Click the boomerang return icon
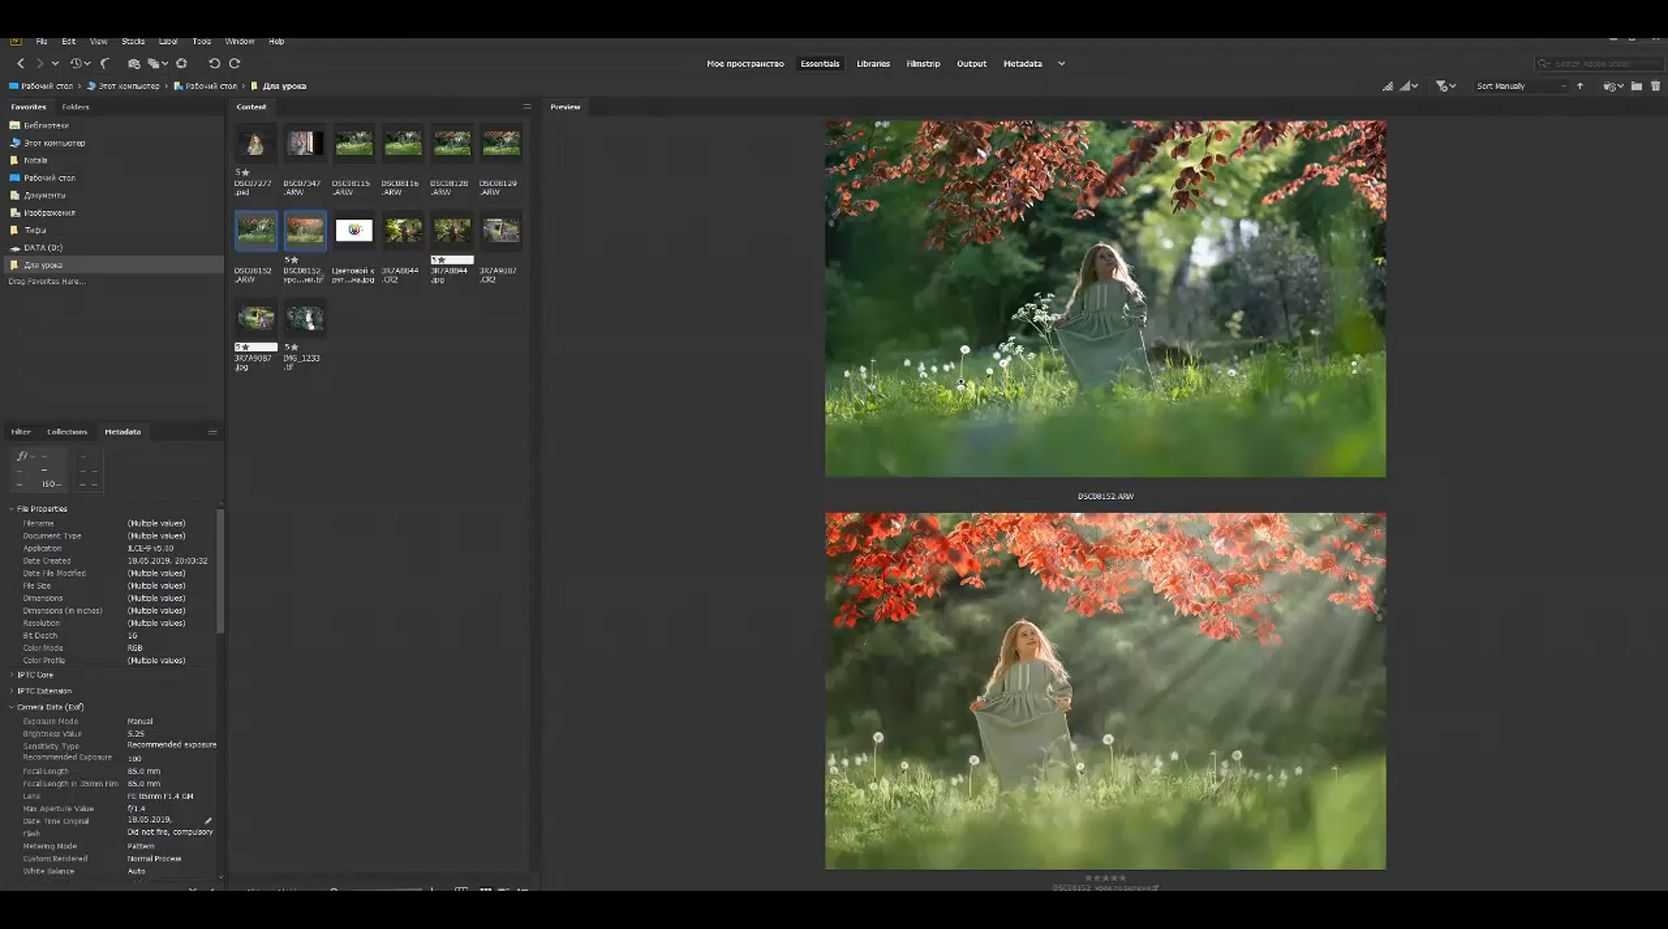Image resolution: width=1668 pixels, height=929 pixels. click(x=105, y=63)
